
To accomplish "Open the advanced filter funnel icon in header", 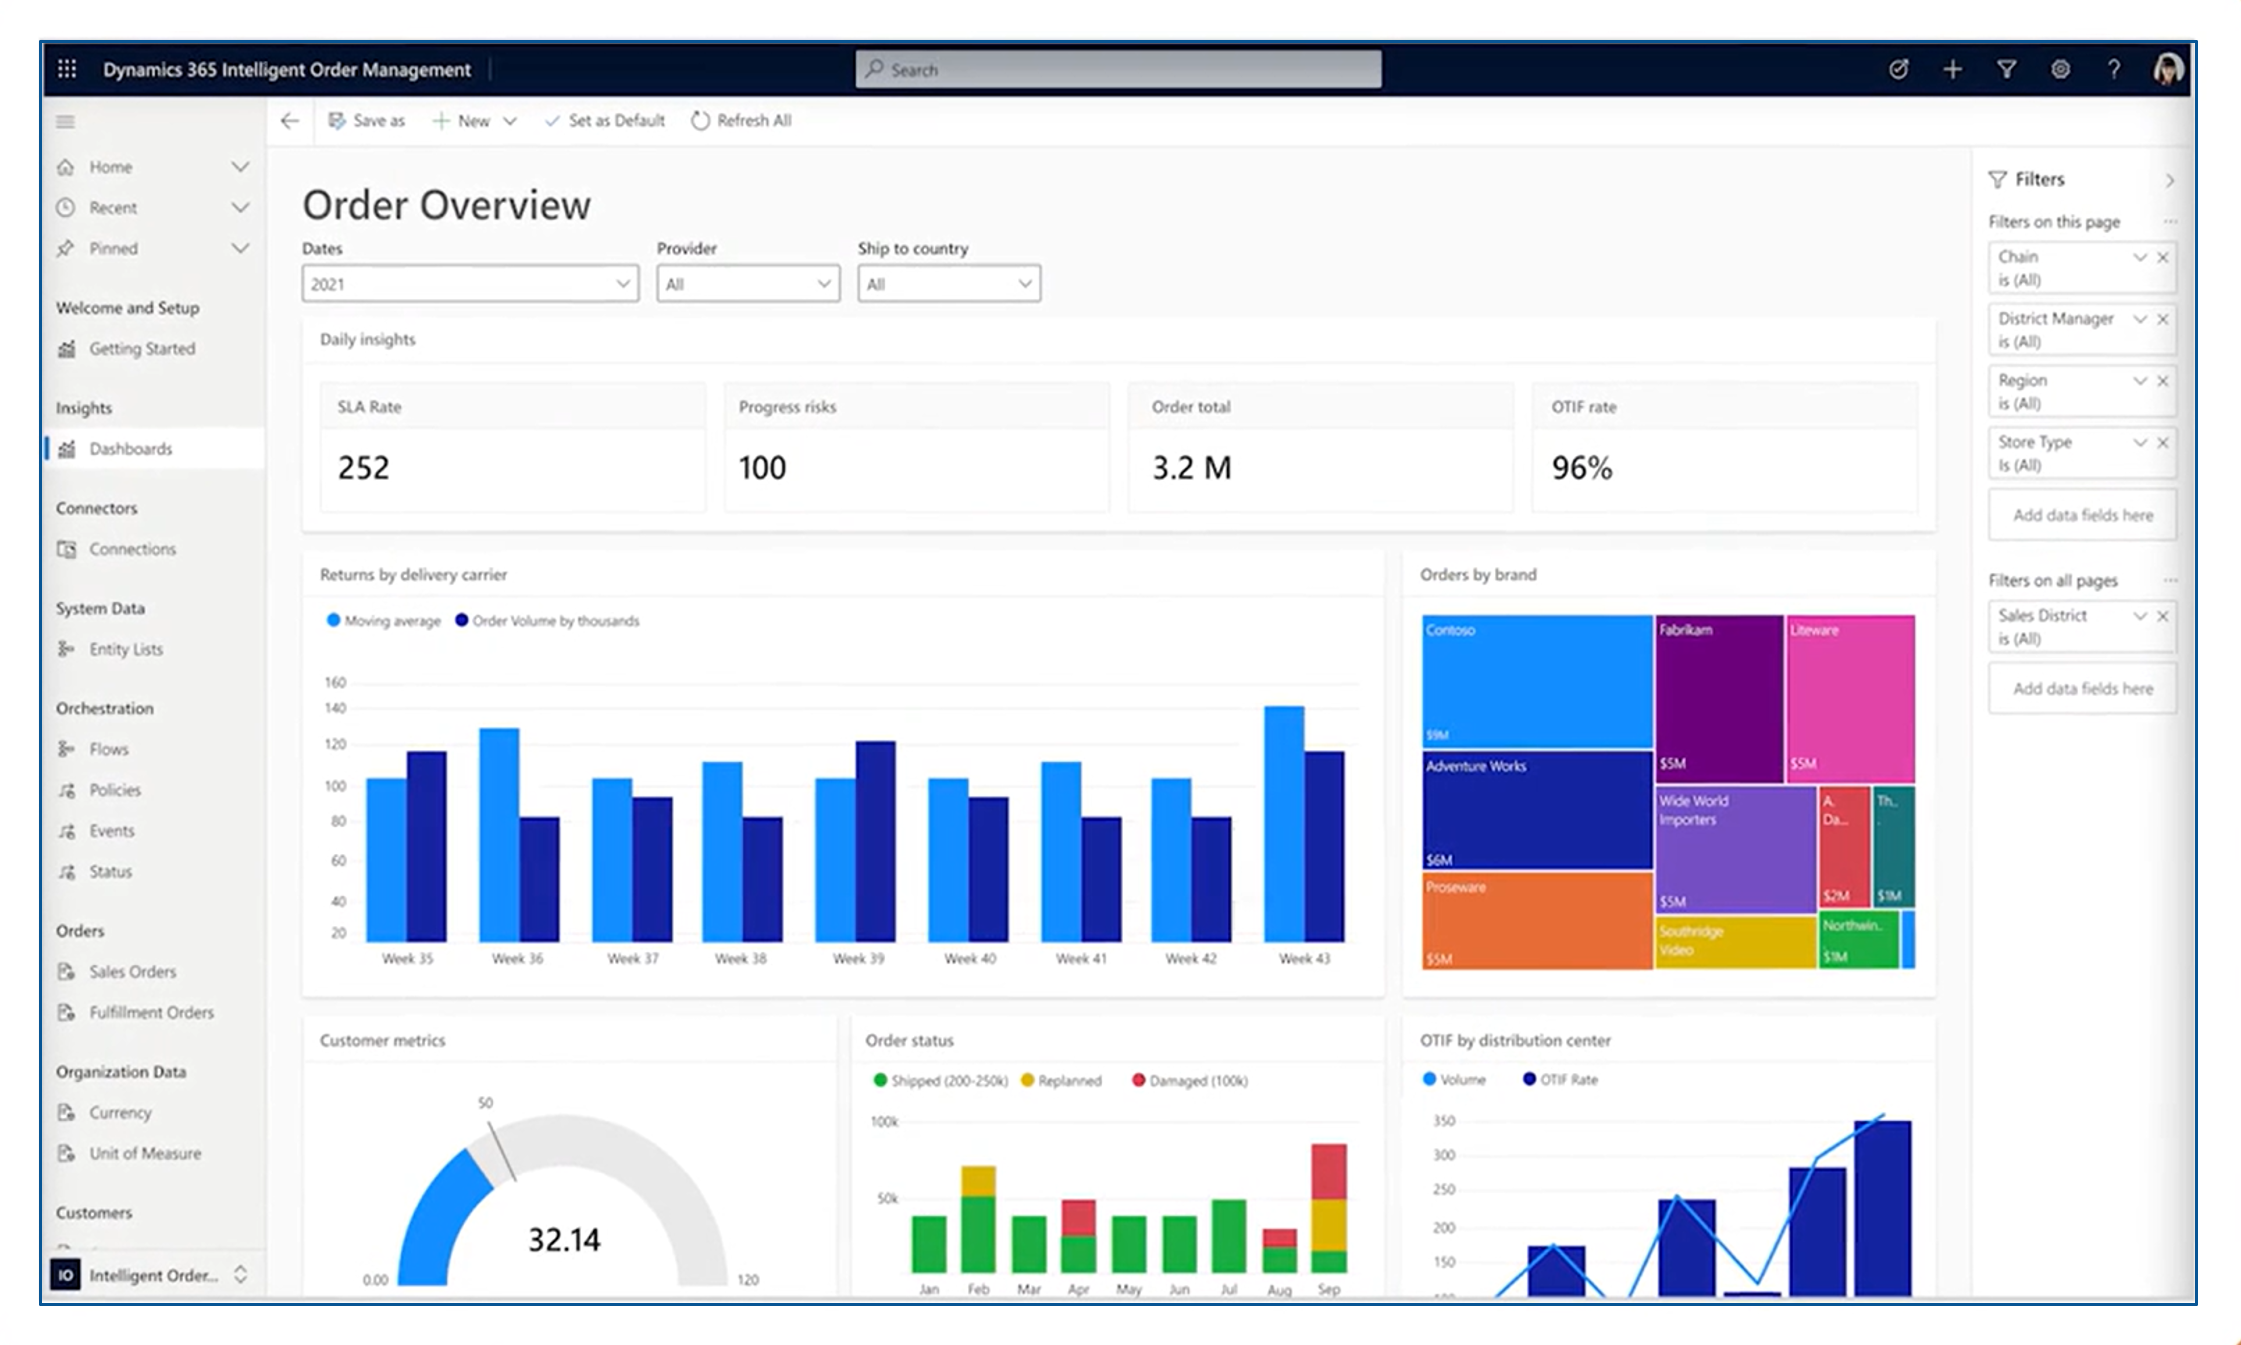I will (x=2006, y=69).
